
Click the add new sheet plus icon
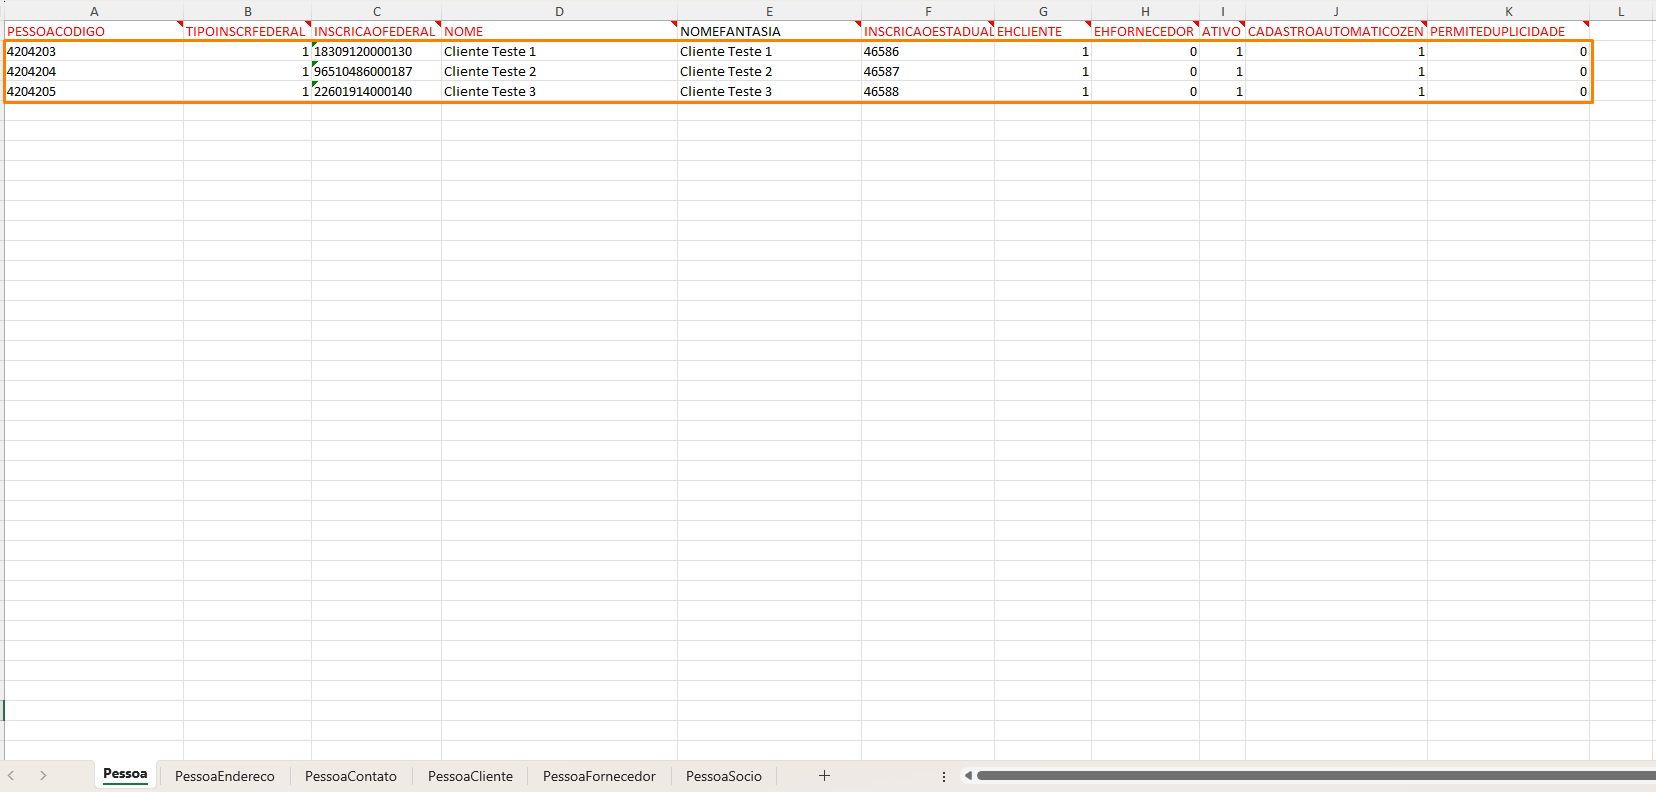point(824,776)
